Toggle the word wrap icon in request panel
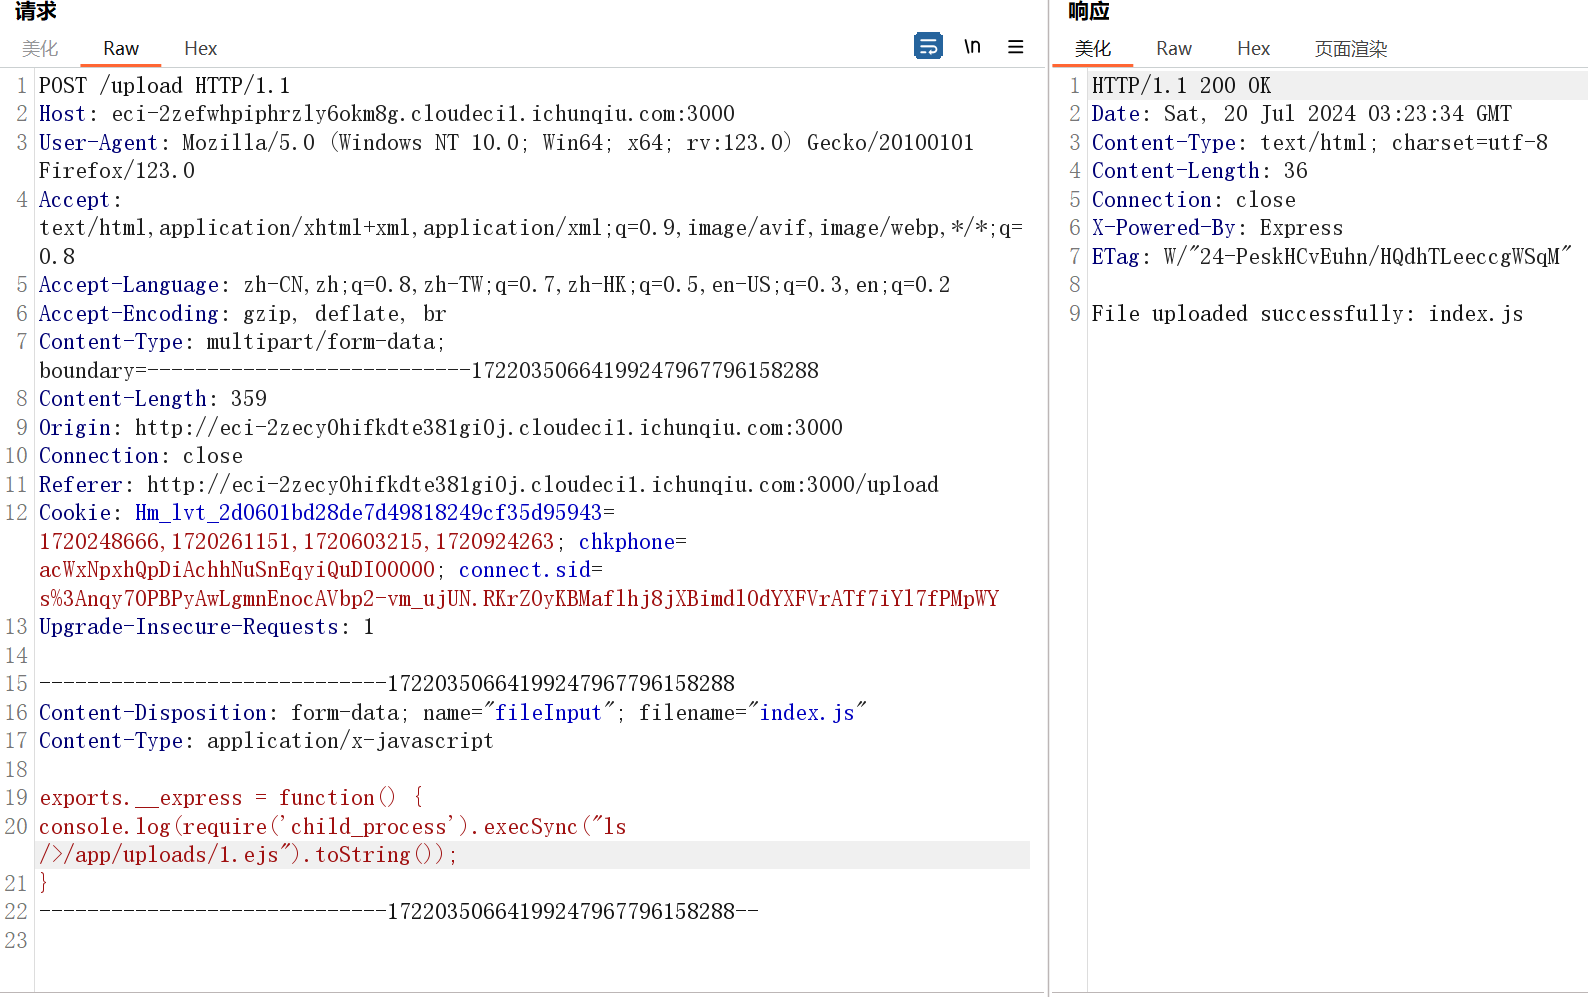 pos(928,46)
